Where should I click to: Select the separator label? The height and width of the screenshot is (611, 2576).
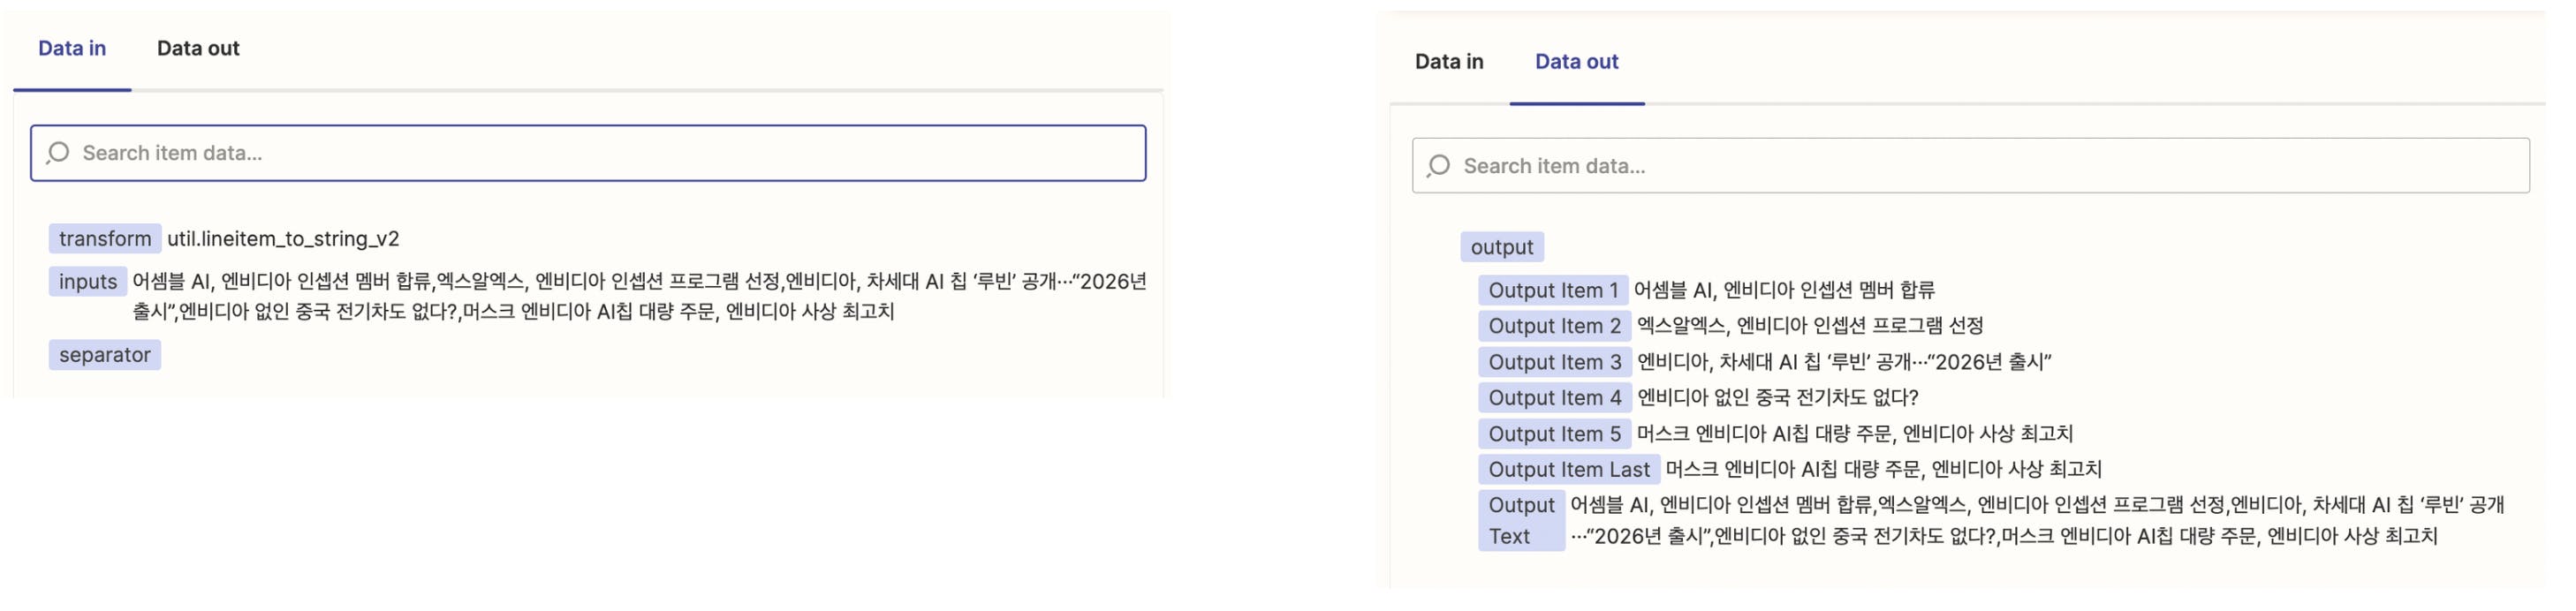click(105, 355)
